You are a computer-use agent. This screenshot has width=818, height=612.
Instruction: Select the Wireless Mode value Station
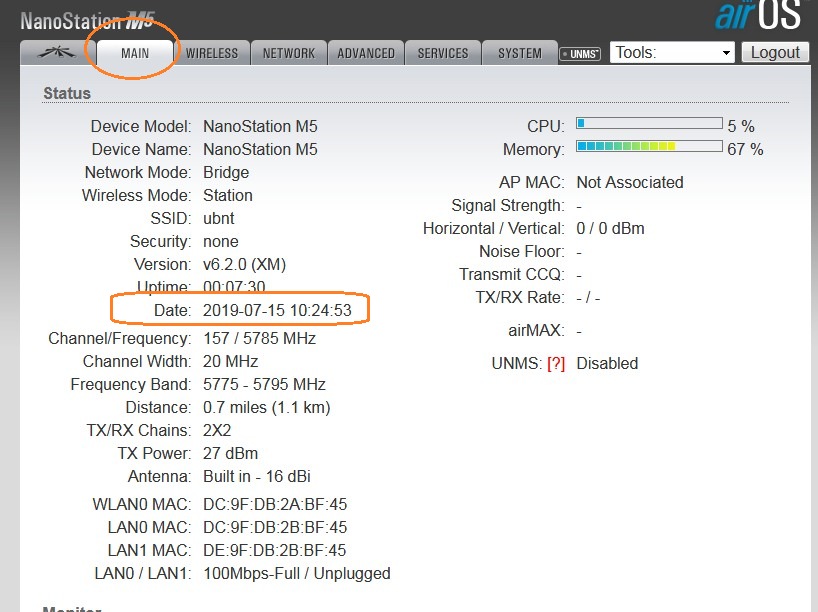point(228,195)
